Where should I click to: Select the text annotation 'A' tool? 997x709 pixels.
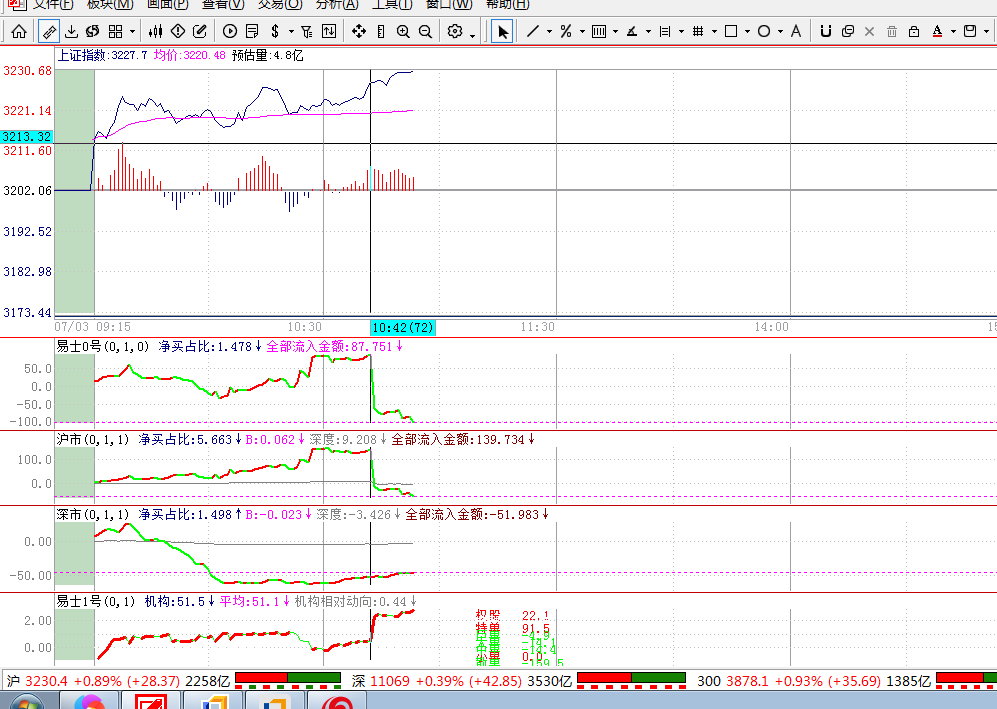796,32
